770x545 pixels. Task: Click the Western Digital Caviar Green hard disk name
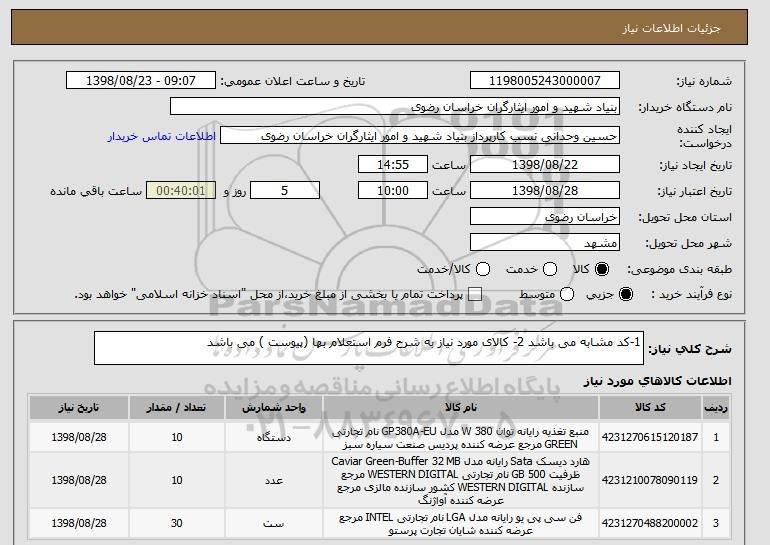461,481
